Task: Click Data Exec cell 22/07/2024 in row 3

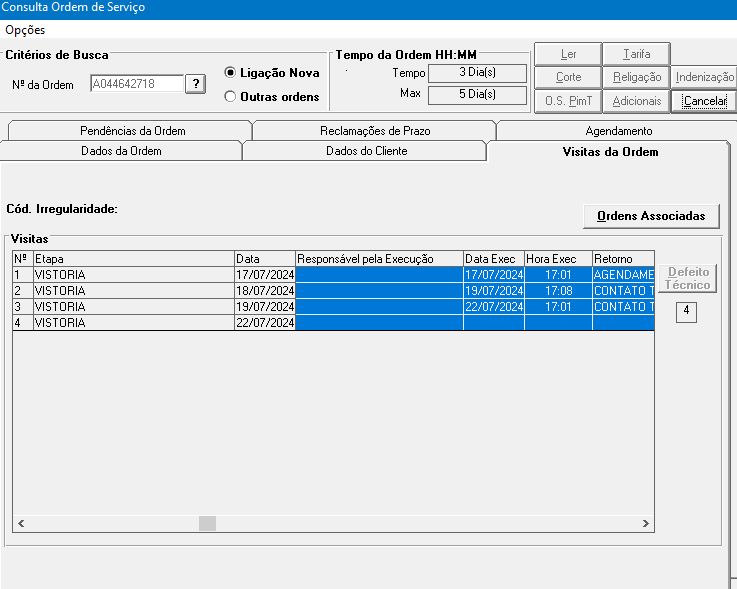Action: [494, 306]
